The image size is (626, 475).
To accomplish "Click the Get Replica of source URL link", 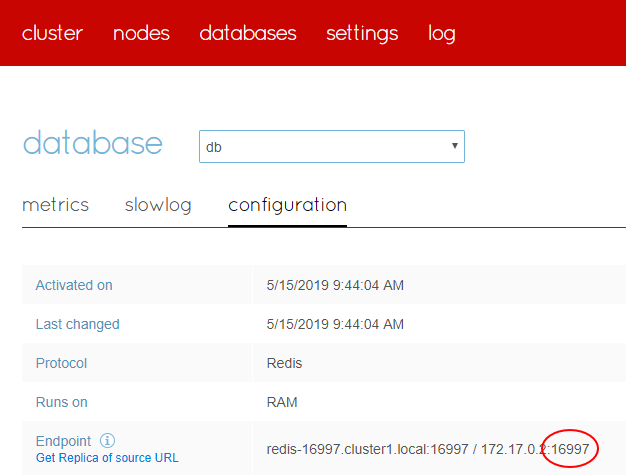I will coord(107,458).
